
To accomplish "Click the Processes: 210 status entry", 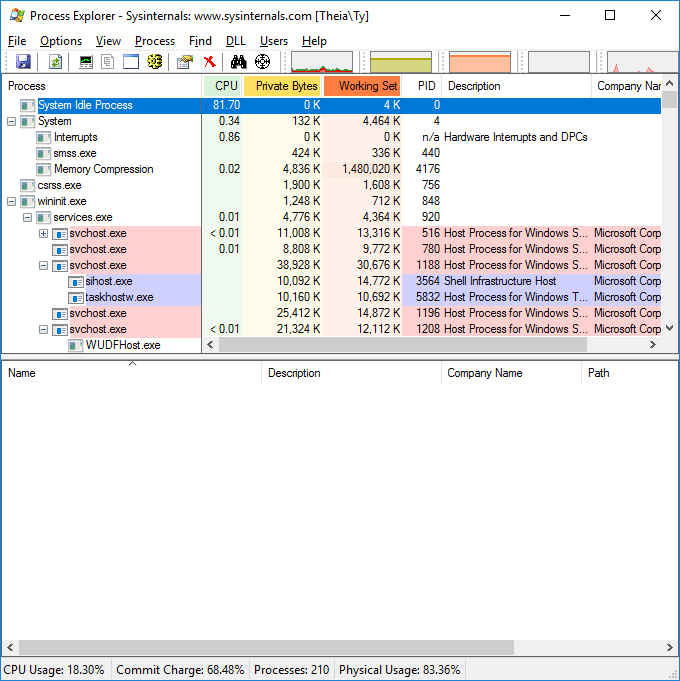I will pyautogui.click(x=292, y=670).
